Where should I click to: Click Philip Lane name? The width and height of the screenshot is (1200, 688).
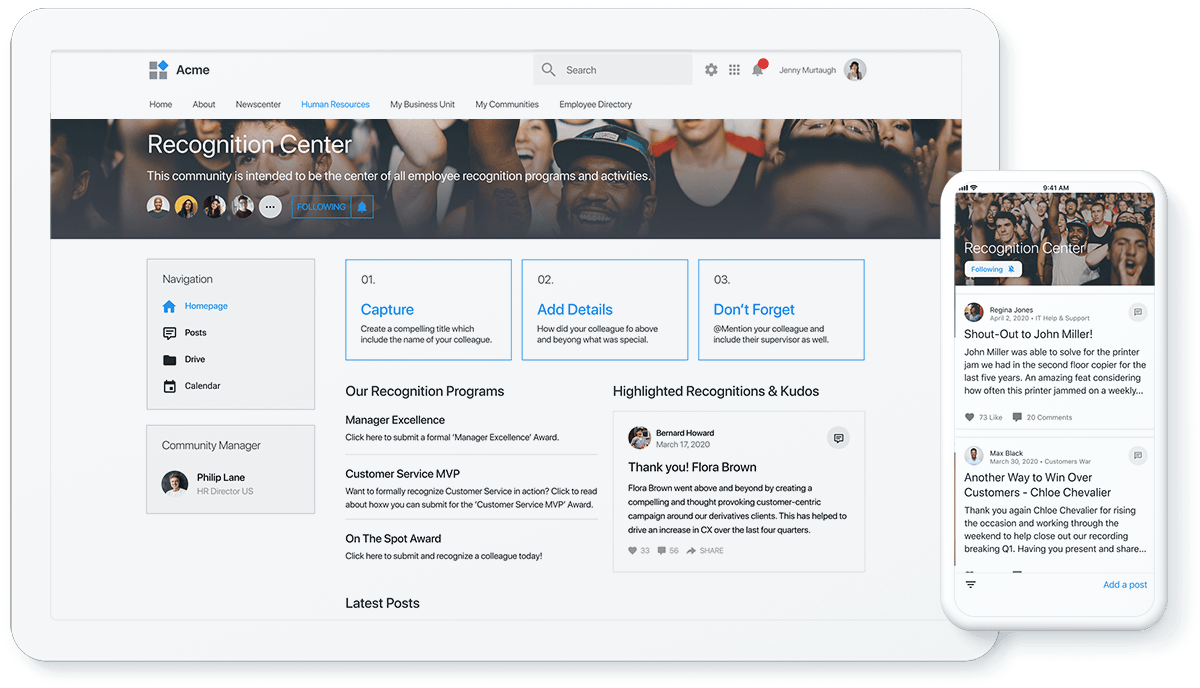coord(221,478)
